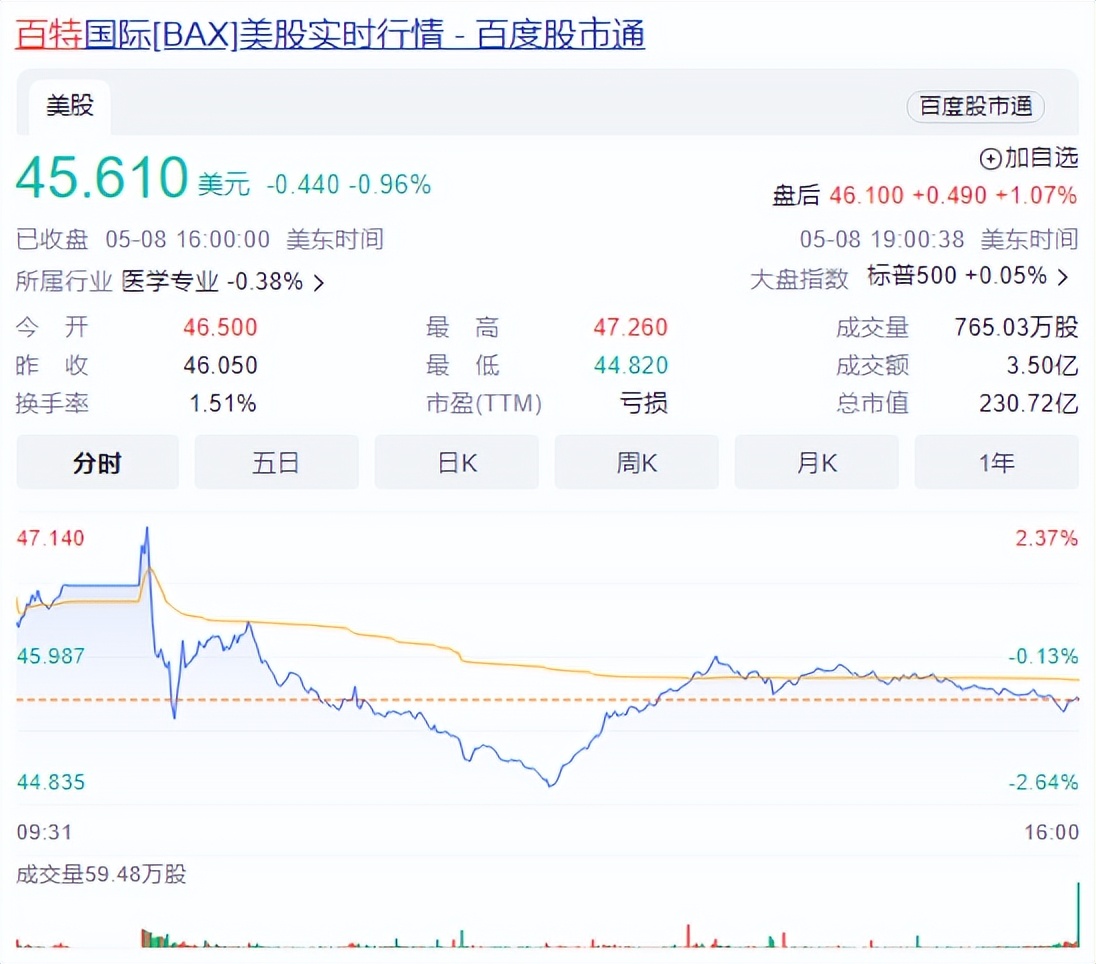Screen dimensions: 1096x964
Task: Switch to the 五日 chart view
Action: (x=277, y=462)
